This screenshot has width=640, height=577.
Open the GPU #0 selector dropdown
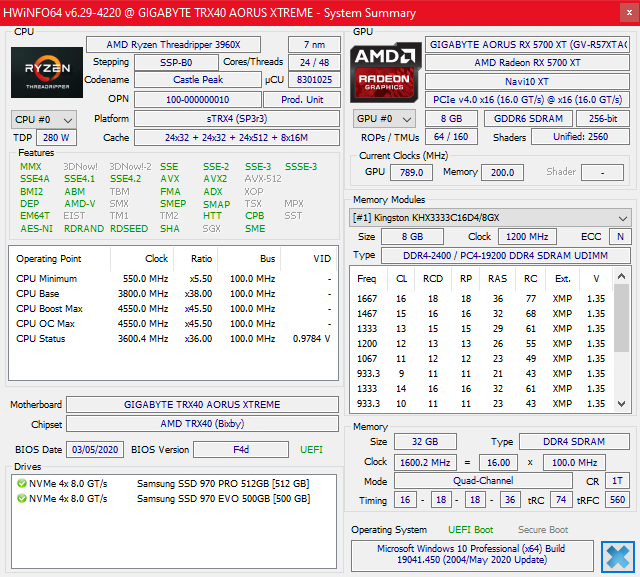point(384,119)
